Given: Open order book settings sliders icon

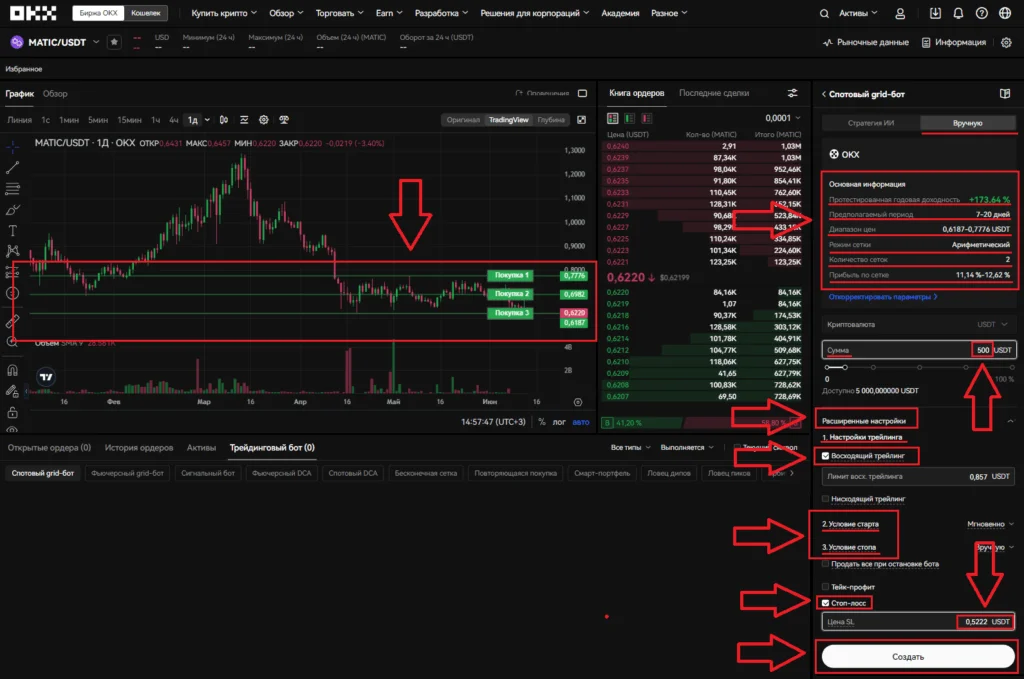Looking at the screenshot, I should 792,93.
